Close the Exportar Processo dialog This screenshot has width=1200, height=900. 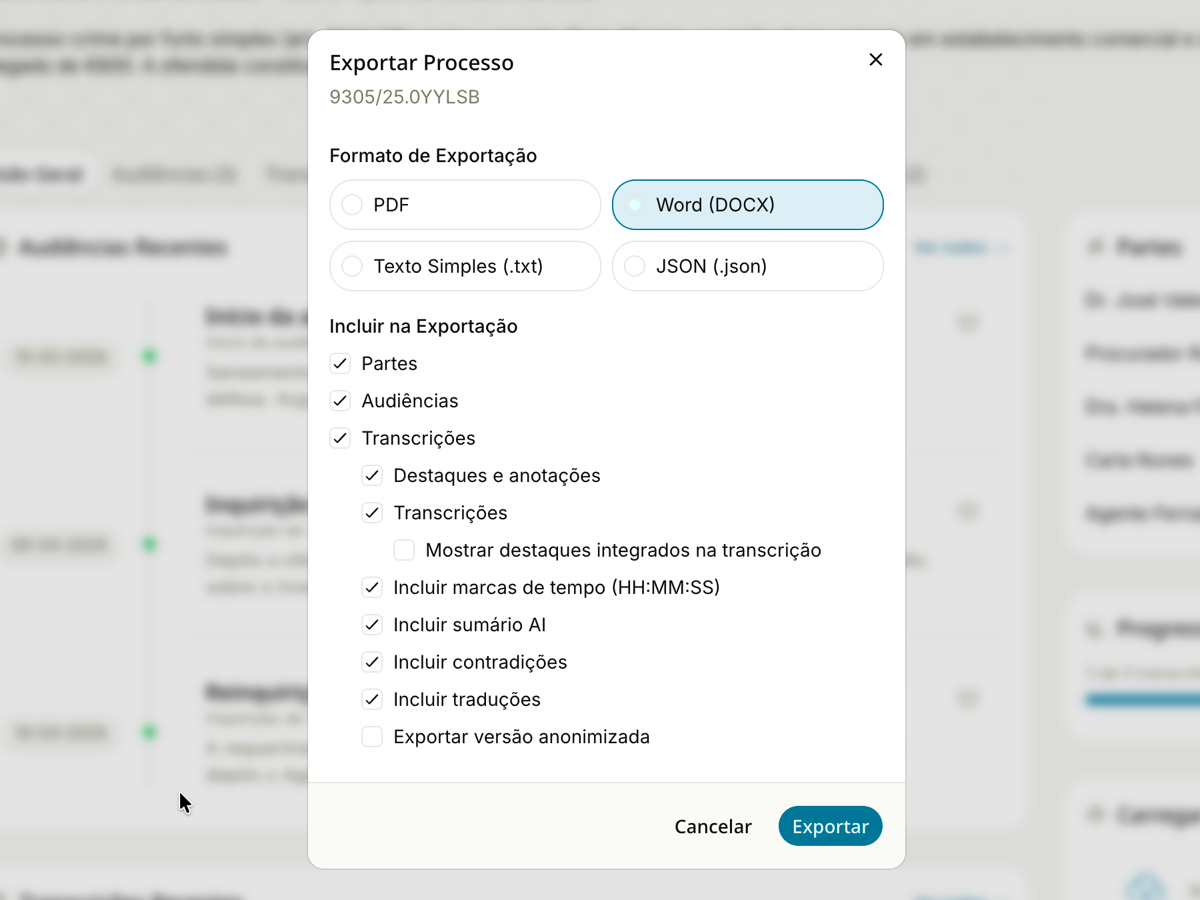tap(875, 60)
